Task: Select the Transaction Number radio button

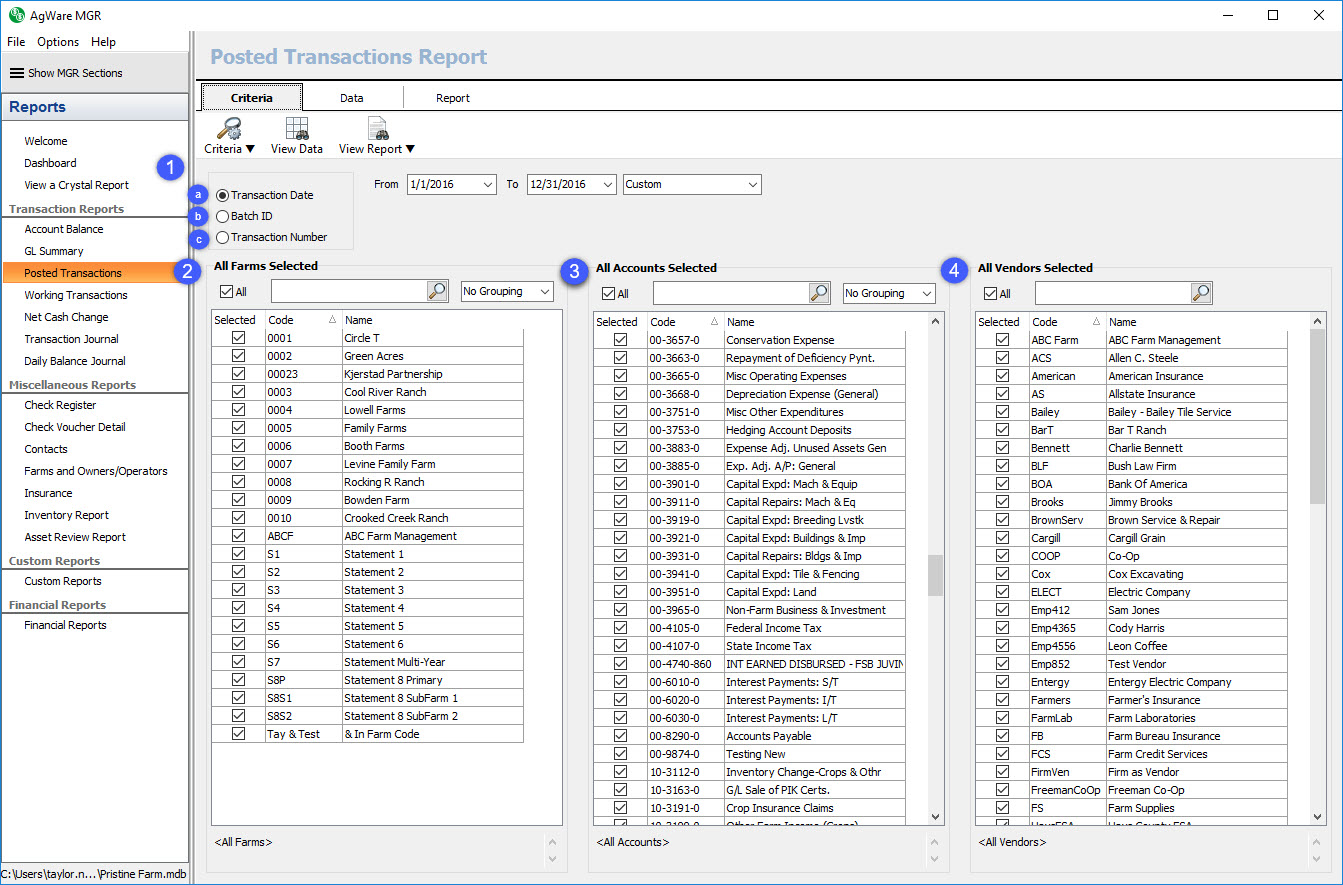Action: (222, 238)
